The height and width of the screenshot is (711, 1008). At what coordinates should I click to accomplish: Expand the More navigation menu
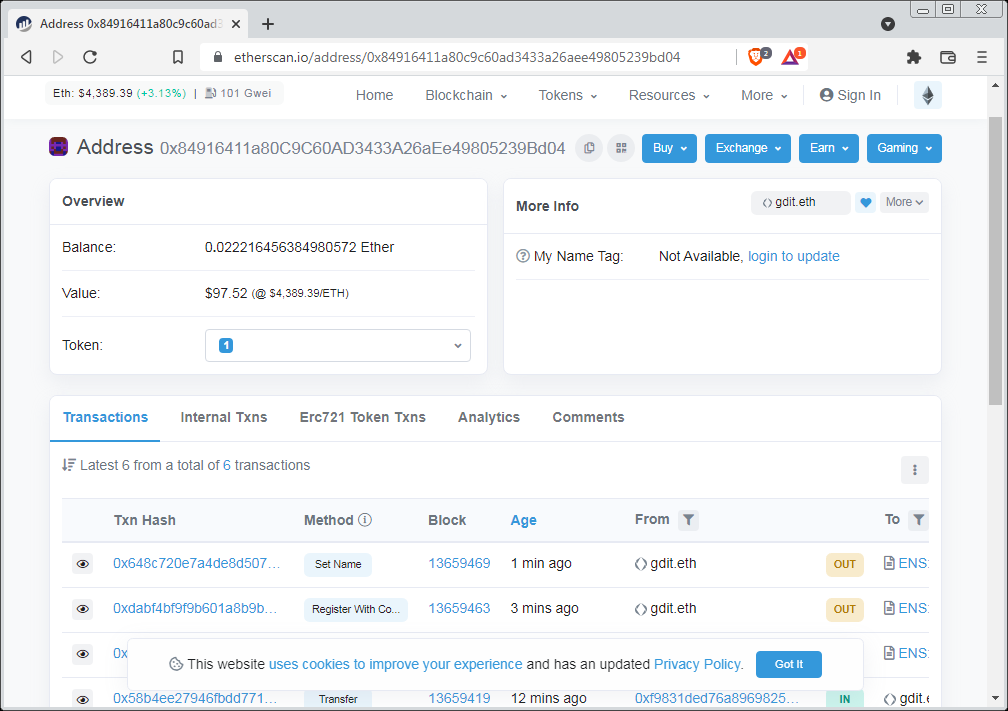point(764,95)
